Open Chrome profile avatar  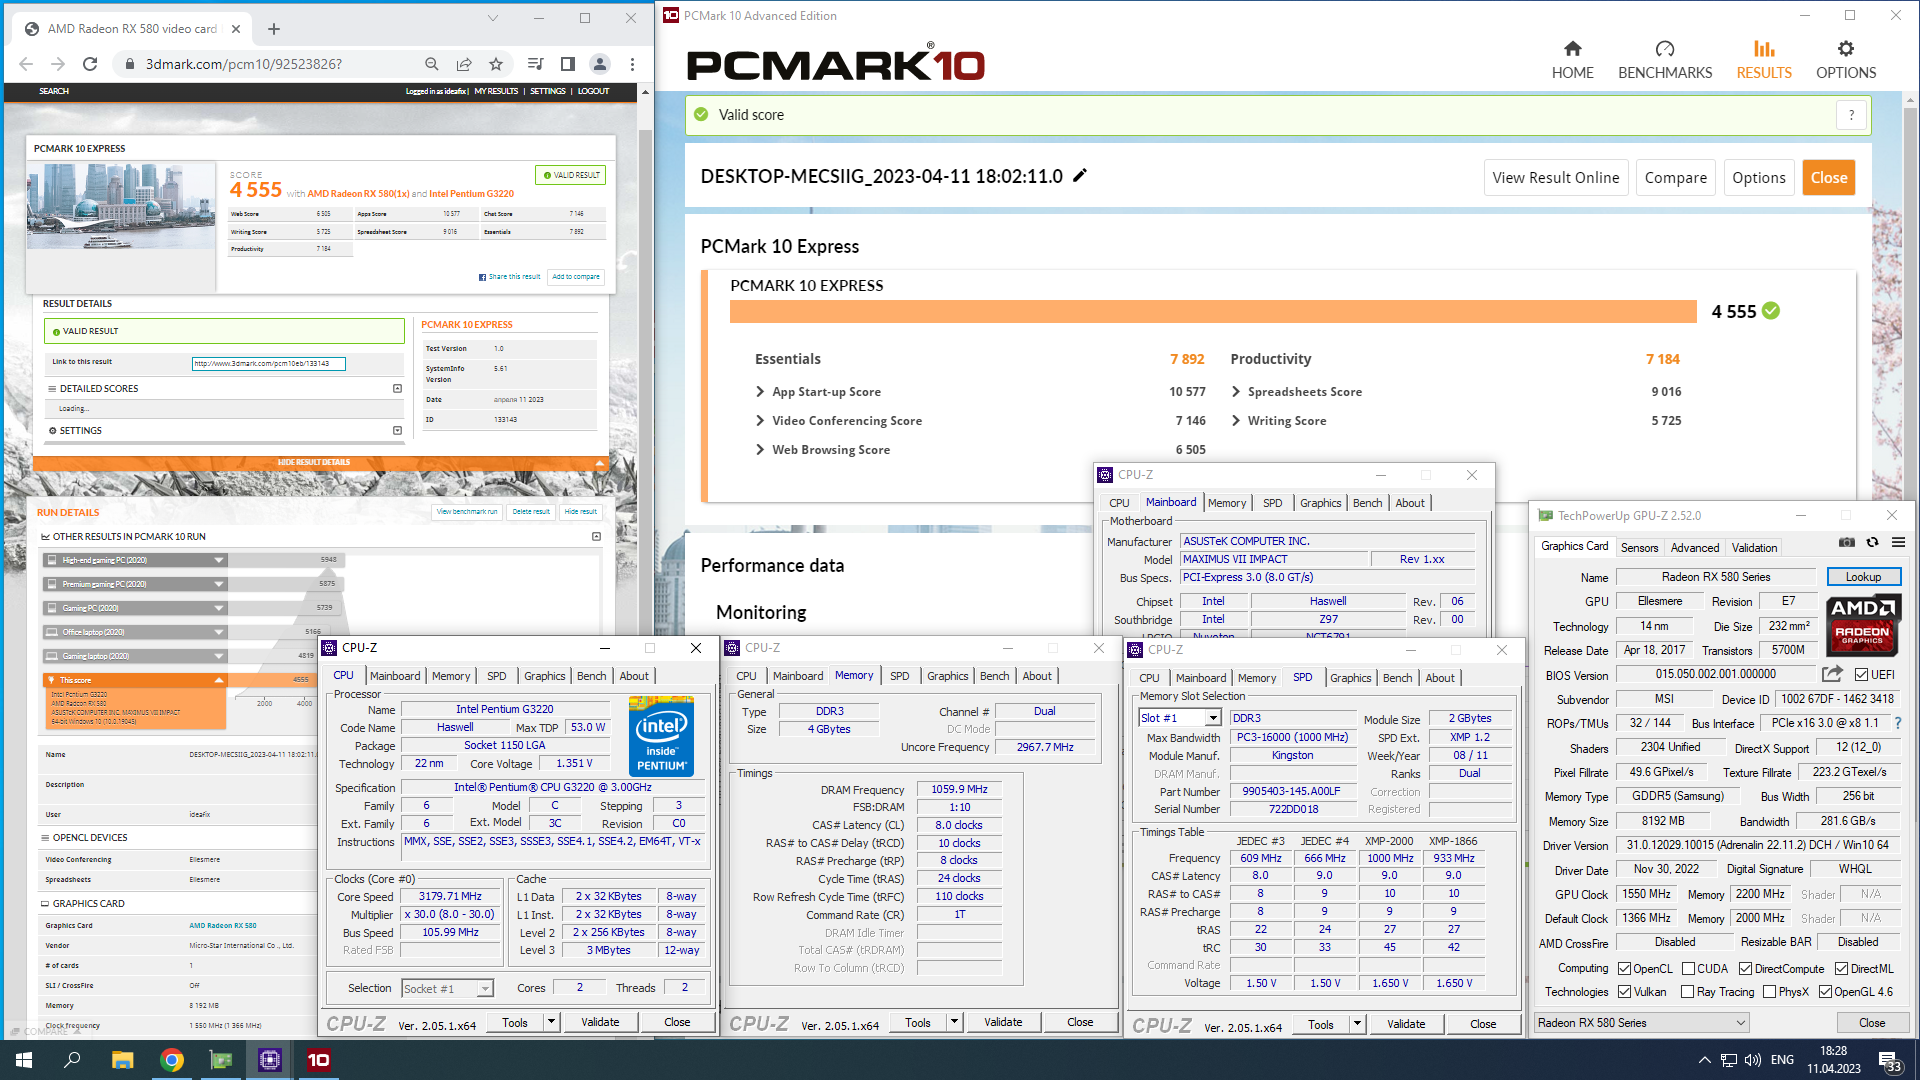[x=600, y=64]
